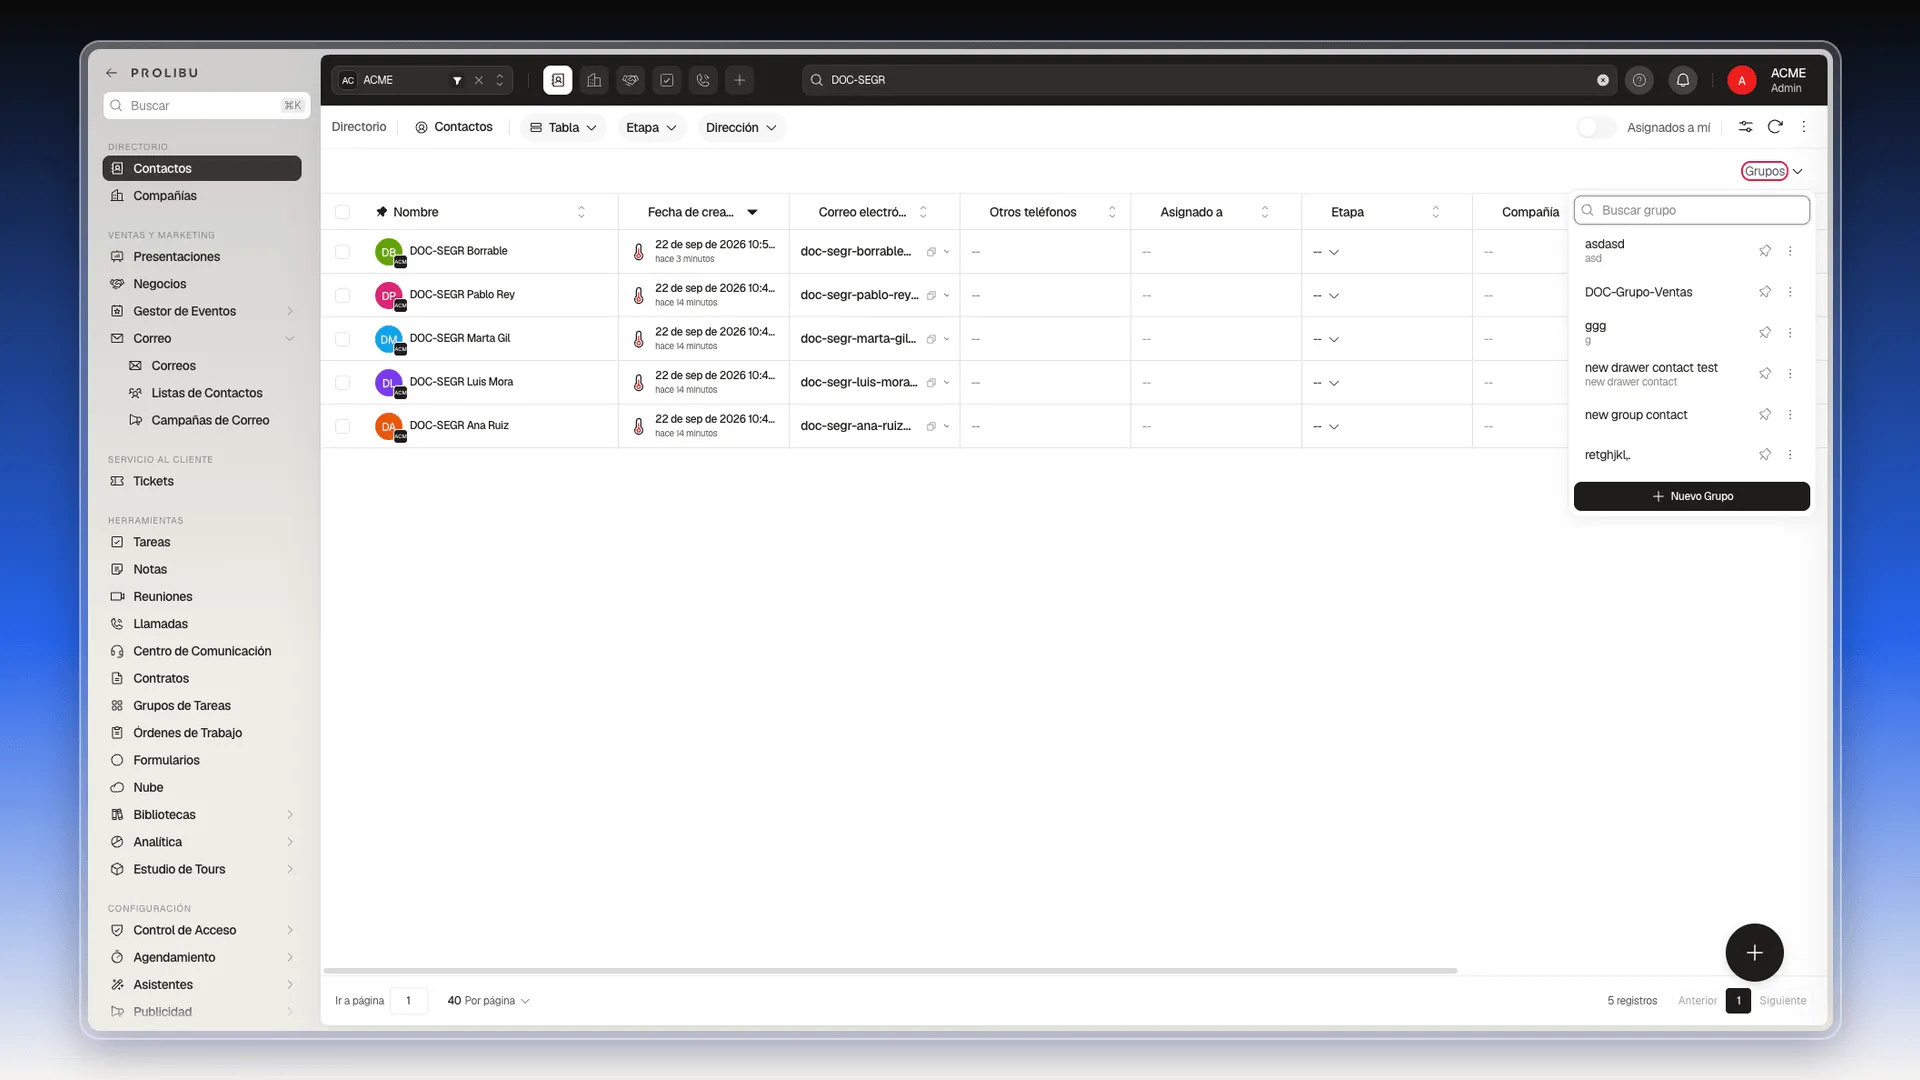Check the DOC-SEGR Borrable row checkbox

[x=342, y=252]
